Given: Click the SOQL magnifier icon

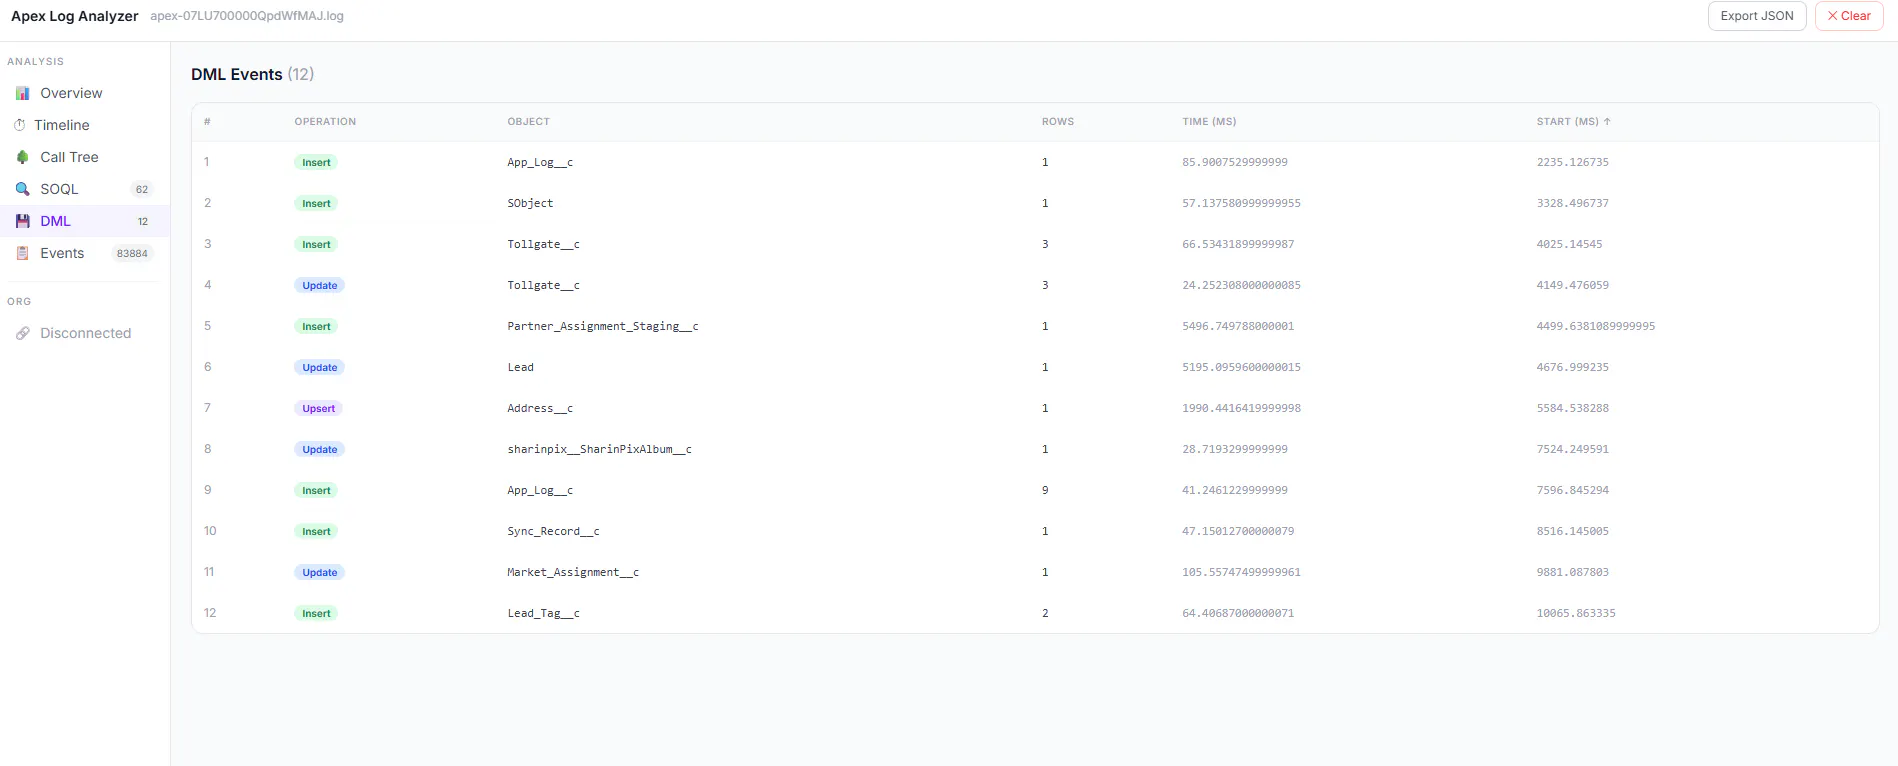Looking at the screenshot, I should (22, 189).
